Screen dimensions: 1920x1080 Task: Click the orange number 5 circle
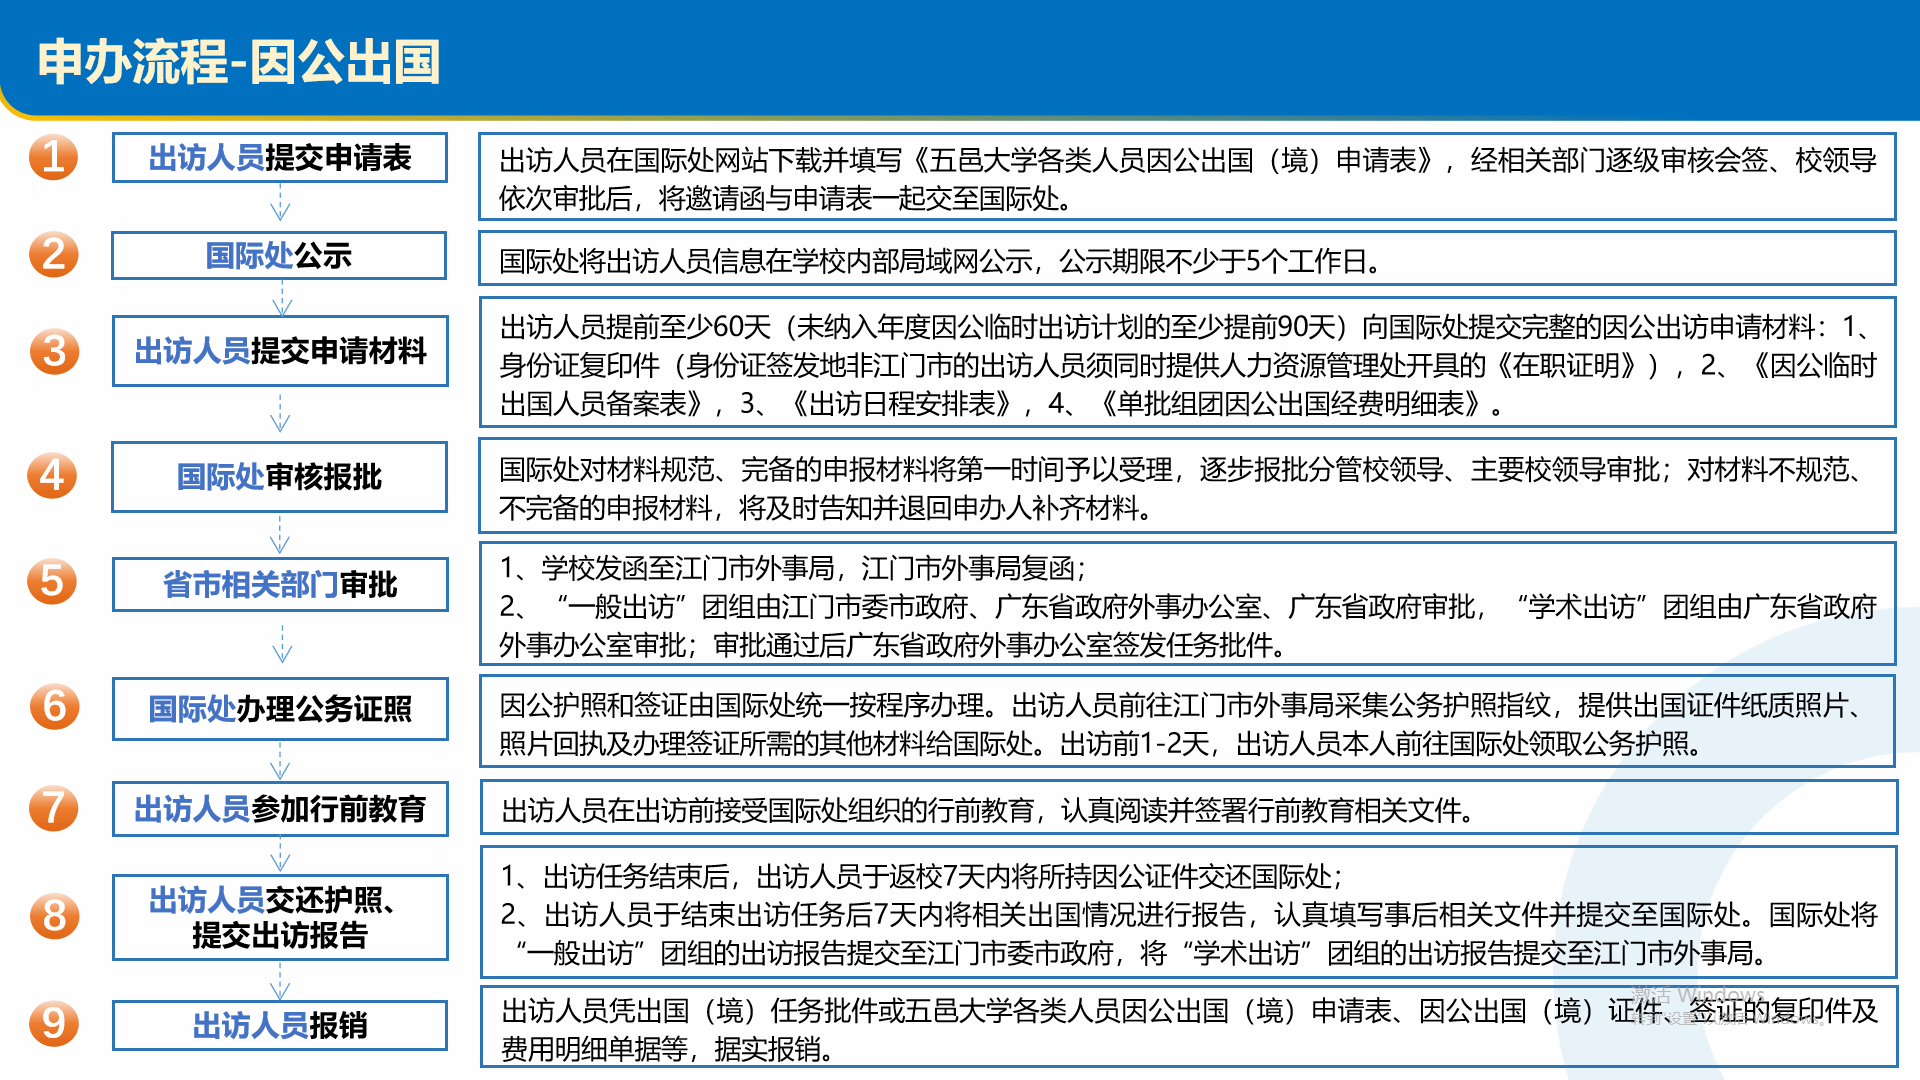pos(52,581)
